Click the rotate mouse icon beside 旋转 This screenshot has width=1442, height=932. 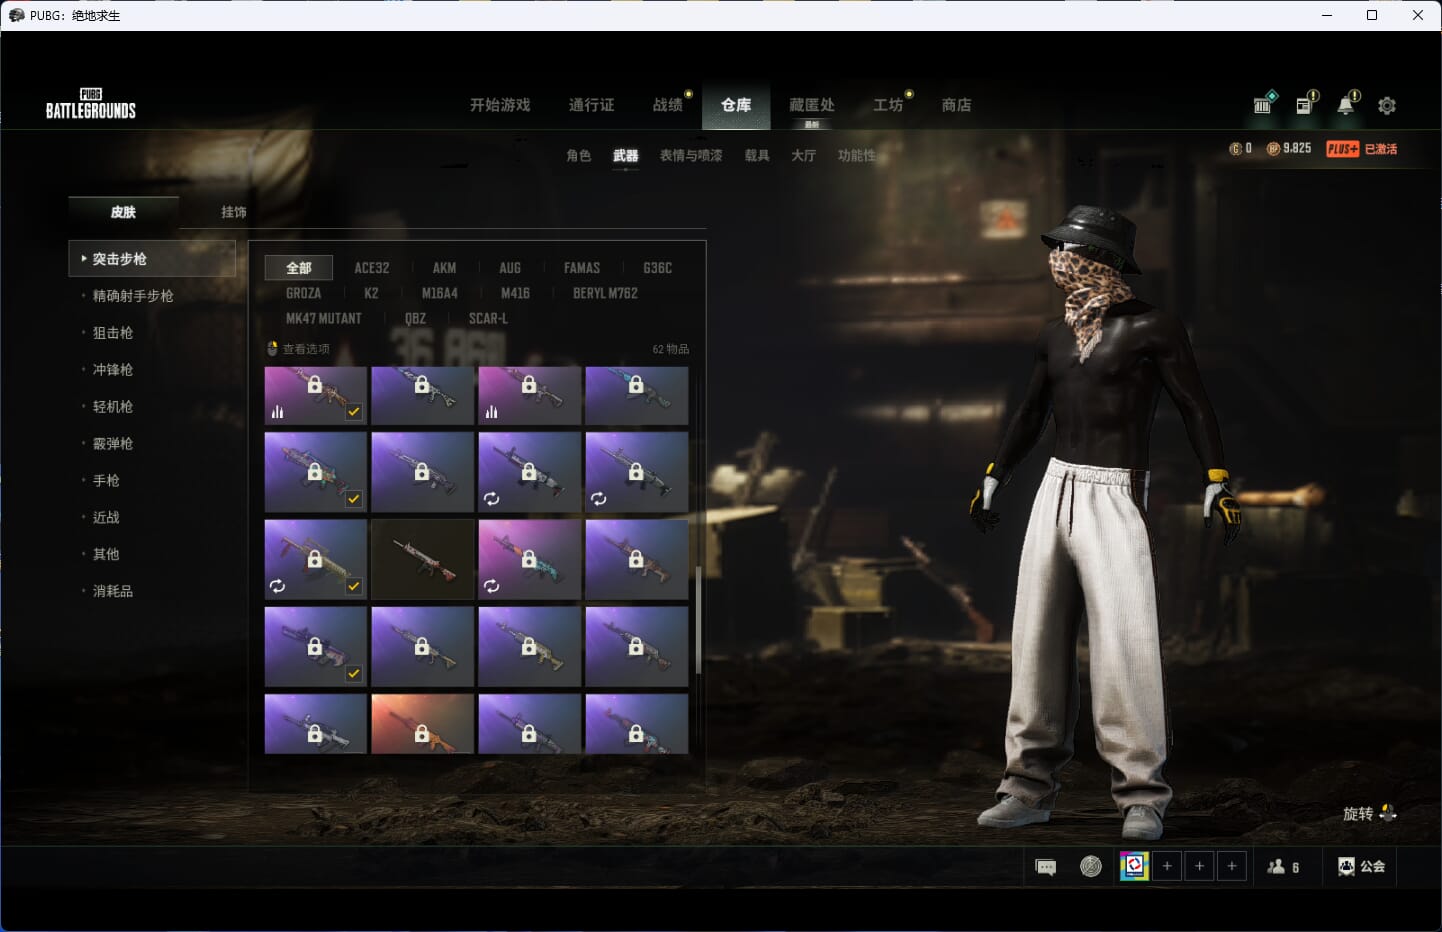click(1388, 813)
